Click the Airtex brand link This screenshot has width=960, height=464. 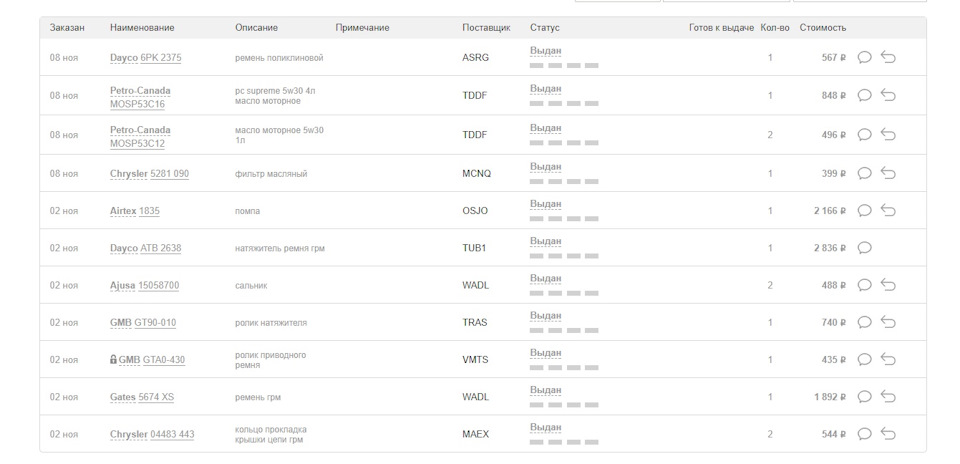tap(122, 211)
